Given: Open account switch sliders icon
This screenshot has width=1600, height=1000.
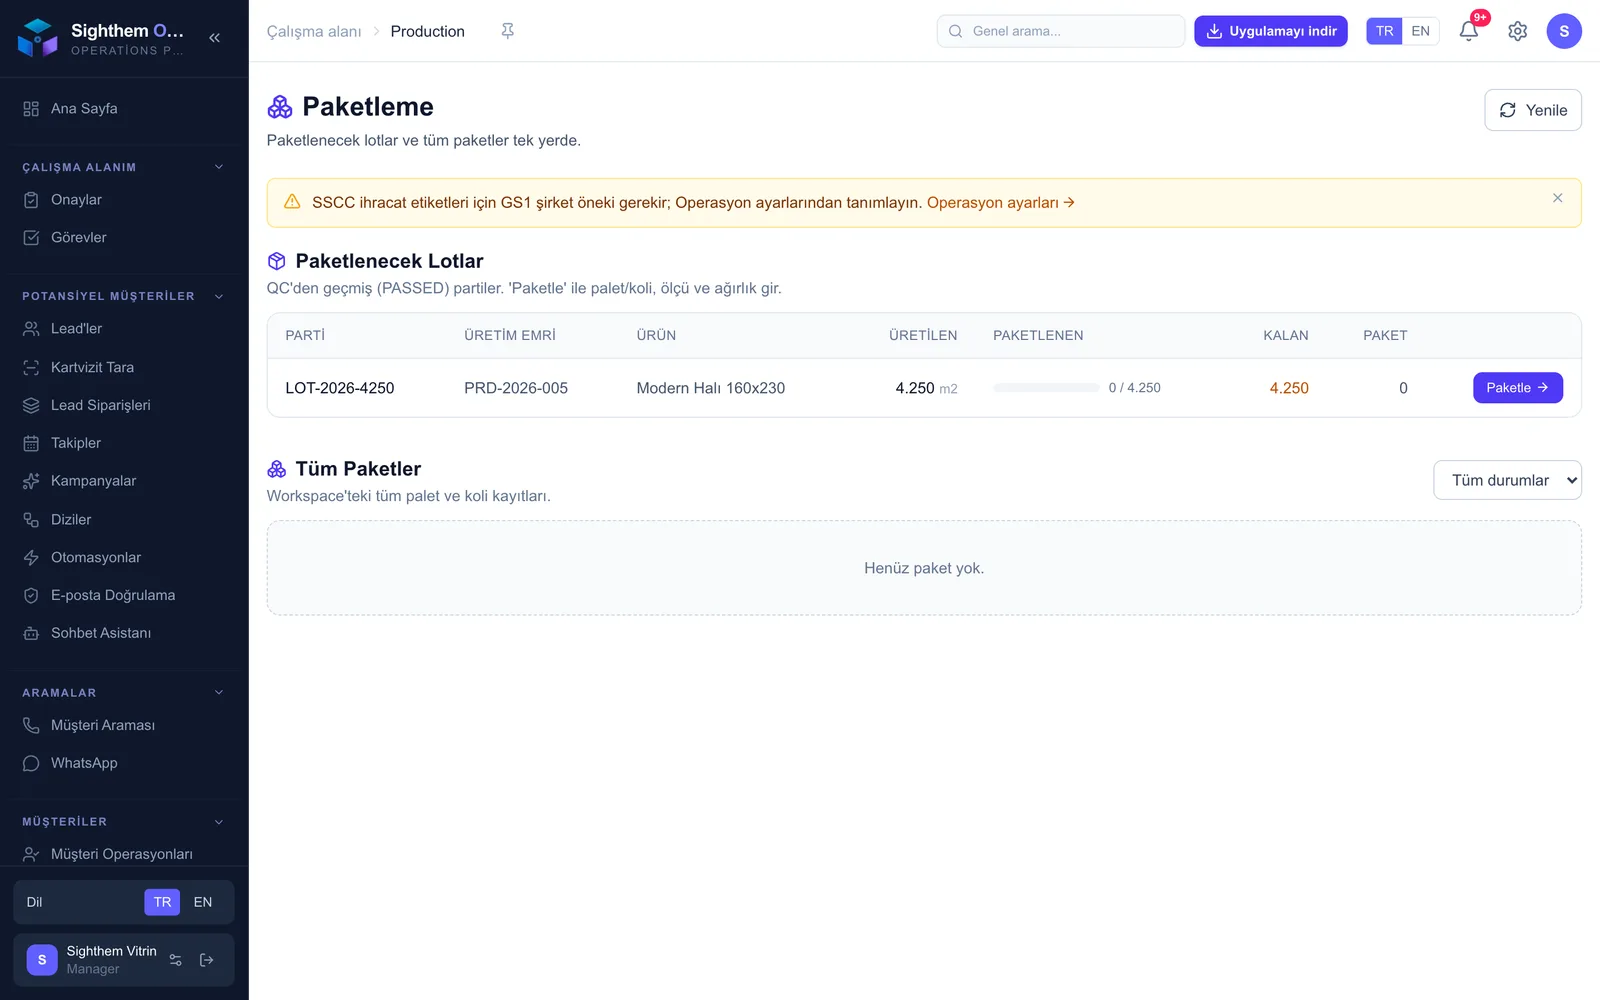Looking at the screenshot, I should click(x=176, y=960).
